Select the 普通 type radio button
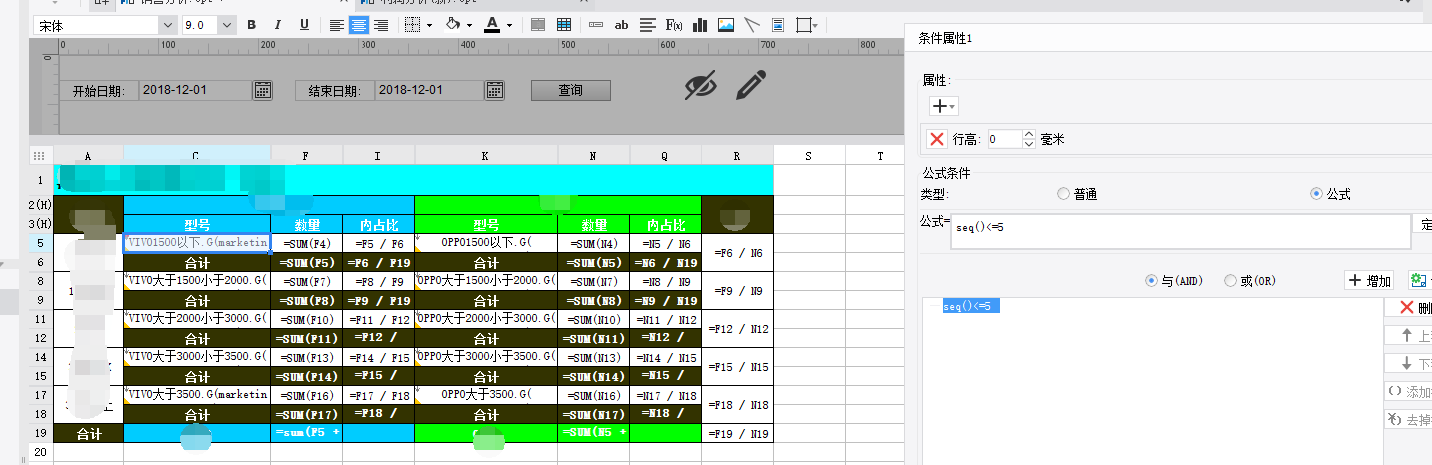This screenshot has width=1432, height=465. pos(1063,194)
